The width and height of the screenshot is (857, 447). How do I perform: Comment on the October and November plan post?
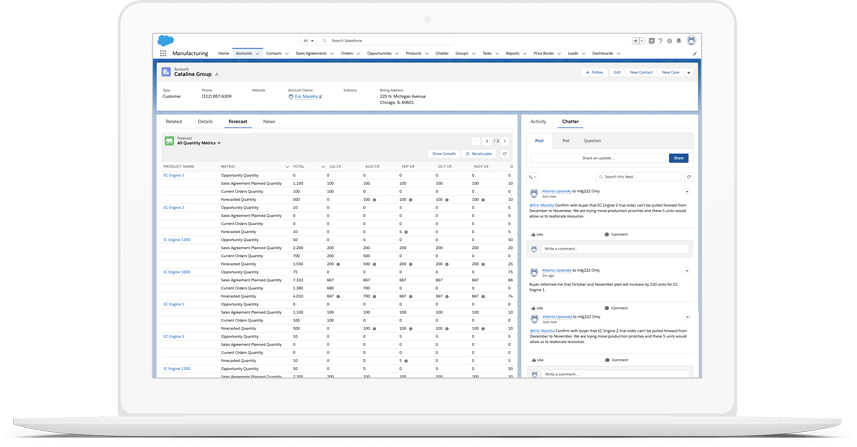tap(617, 308)
